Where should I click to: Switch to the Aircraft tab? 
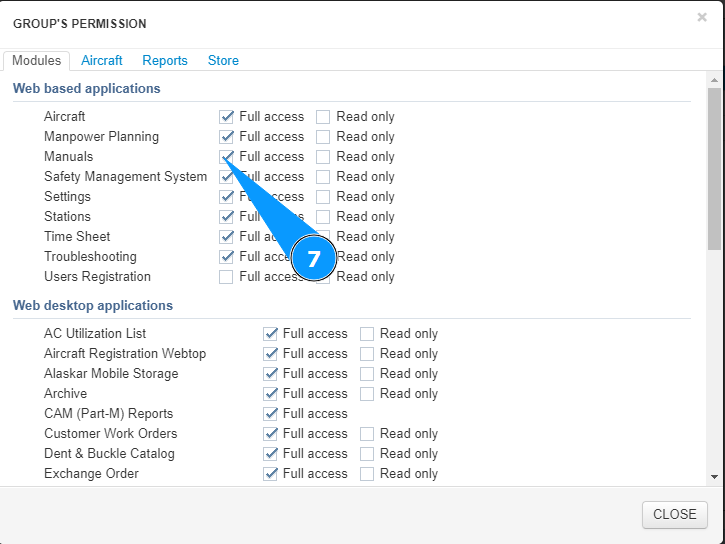pyautogui.click(x=102, y=60)
